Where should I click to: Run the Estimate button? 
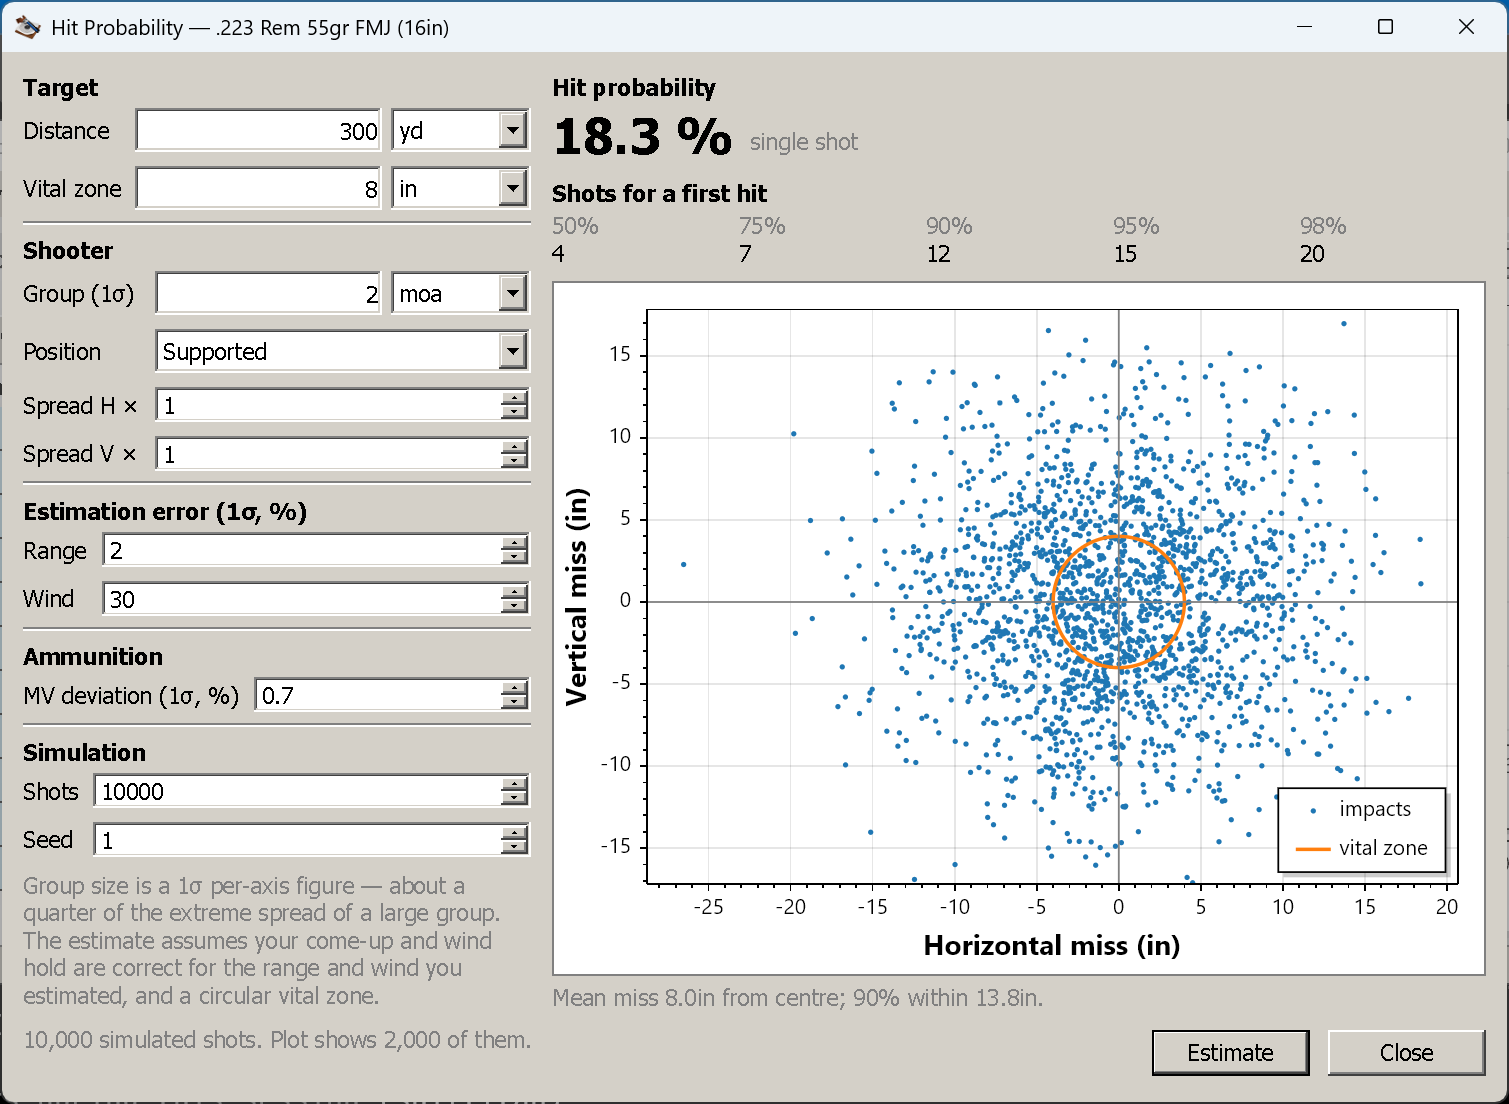[1230, 1052]
